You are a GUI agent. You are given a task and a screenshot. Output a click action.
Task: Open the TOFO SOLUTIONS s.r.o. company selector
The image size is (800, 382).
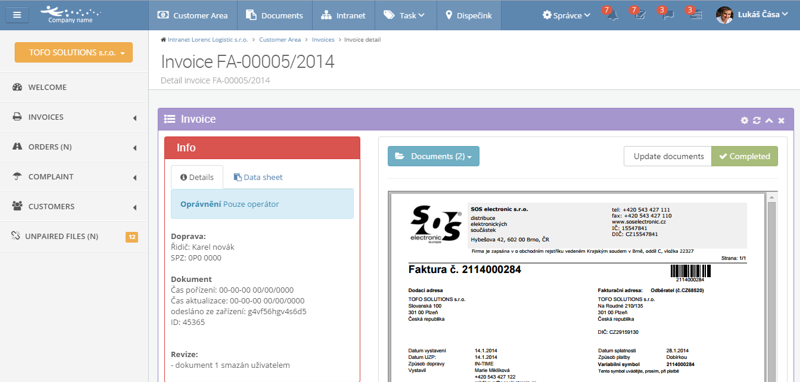(x=73, y=53)
